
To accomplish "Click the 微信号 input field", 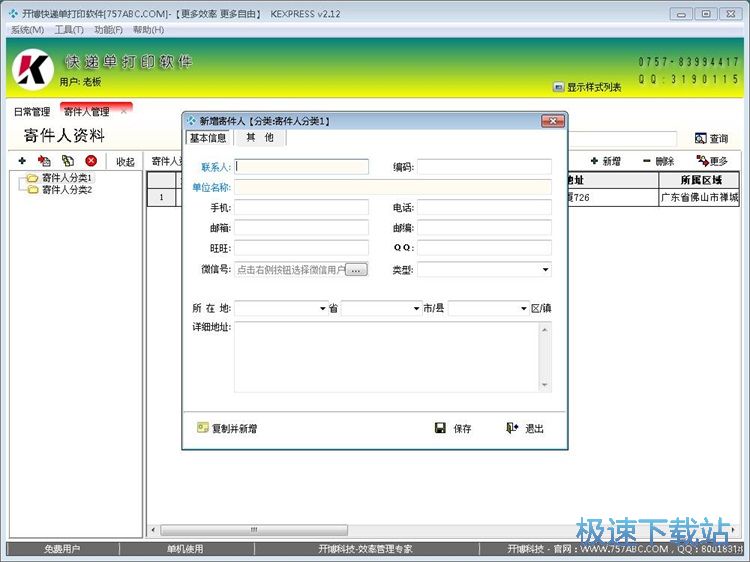I will coord(290,270).
